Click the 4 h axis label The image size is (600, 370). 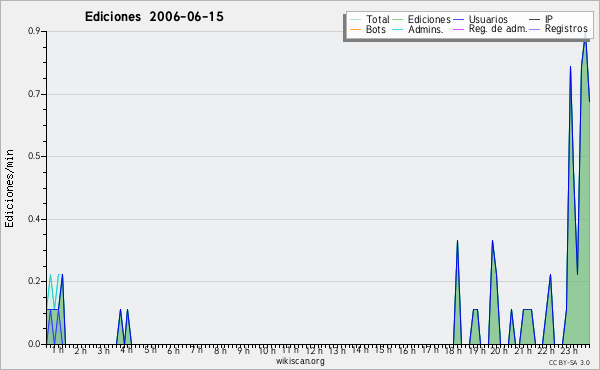(126, 350)
